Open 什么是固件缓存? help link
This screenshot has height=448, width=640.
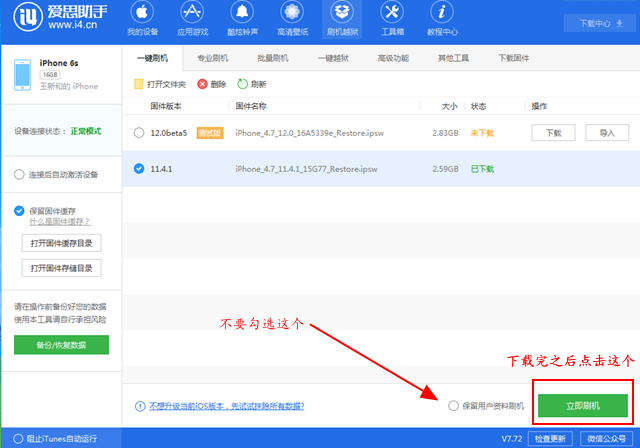click(x=65, y=221)
